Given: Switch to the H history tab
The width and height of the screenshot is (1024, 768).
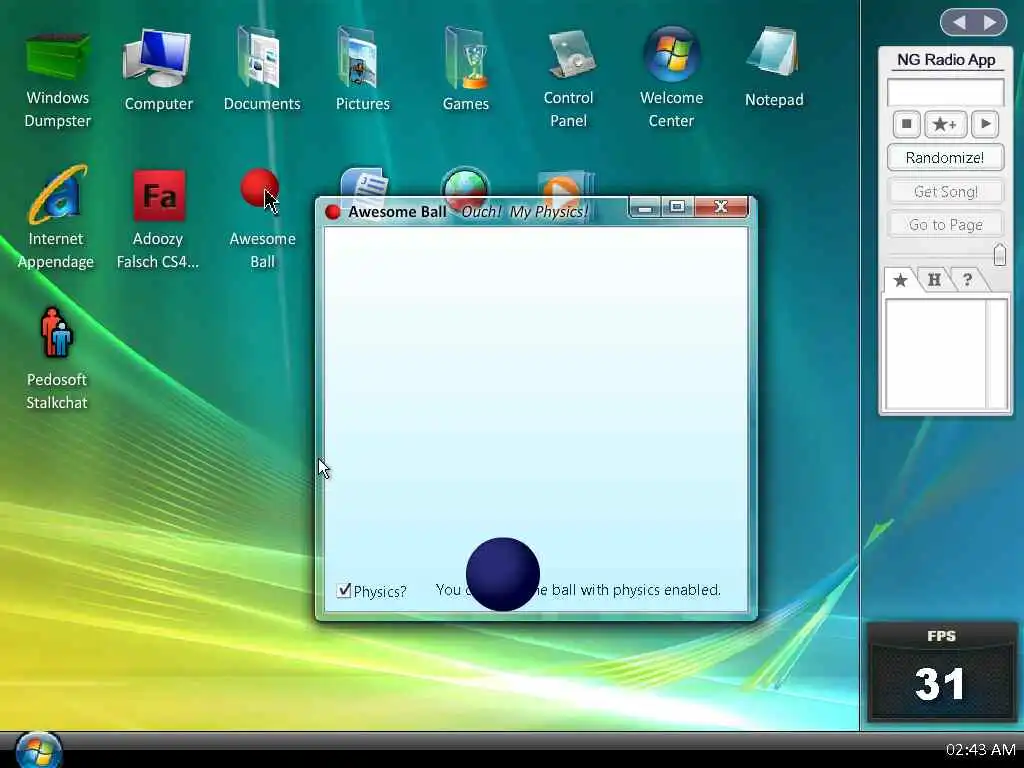Looking at the screenshot, I should click(x=935, y=280).
